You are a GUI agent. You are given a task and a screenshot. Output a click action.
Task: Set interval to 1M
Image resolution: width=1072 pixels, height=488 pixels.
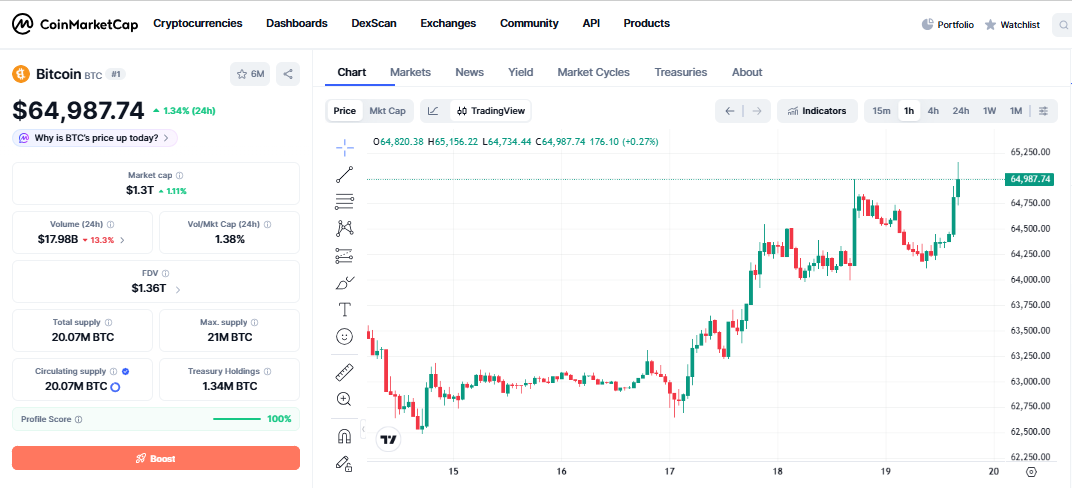pyautogui.click(x=1016, y=111)
